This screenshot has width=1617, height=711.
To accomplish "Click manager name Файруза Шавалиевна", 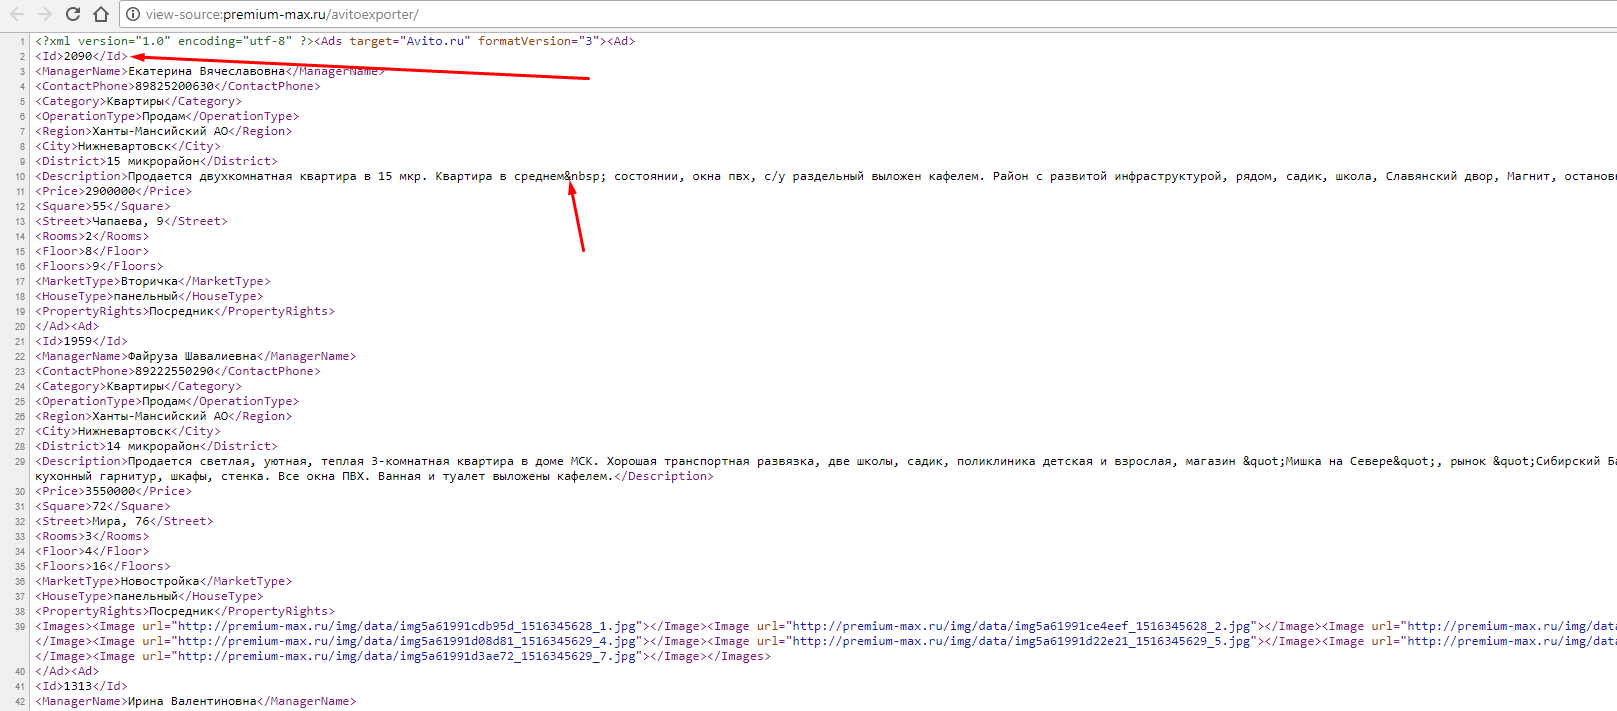I will pos(192,356).
